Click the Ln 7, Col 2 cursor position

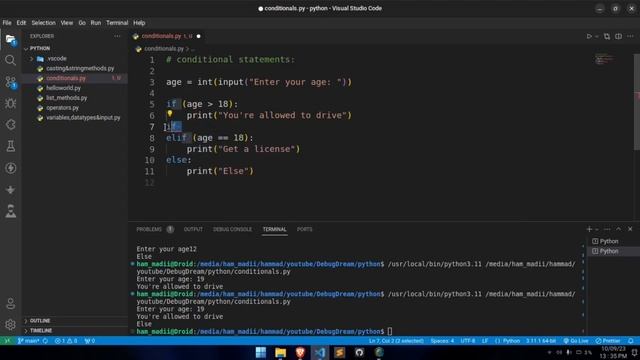pyautogui.click(x=396, y=340)
